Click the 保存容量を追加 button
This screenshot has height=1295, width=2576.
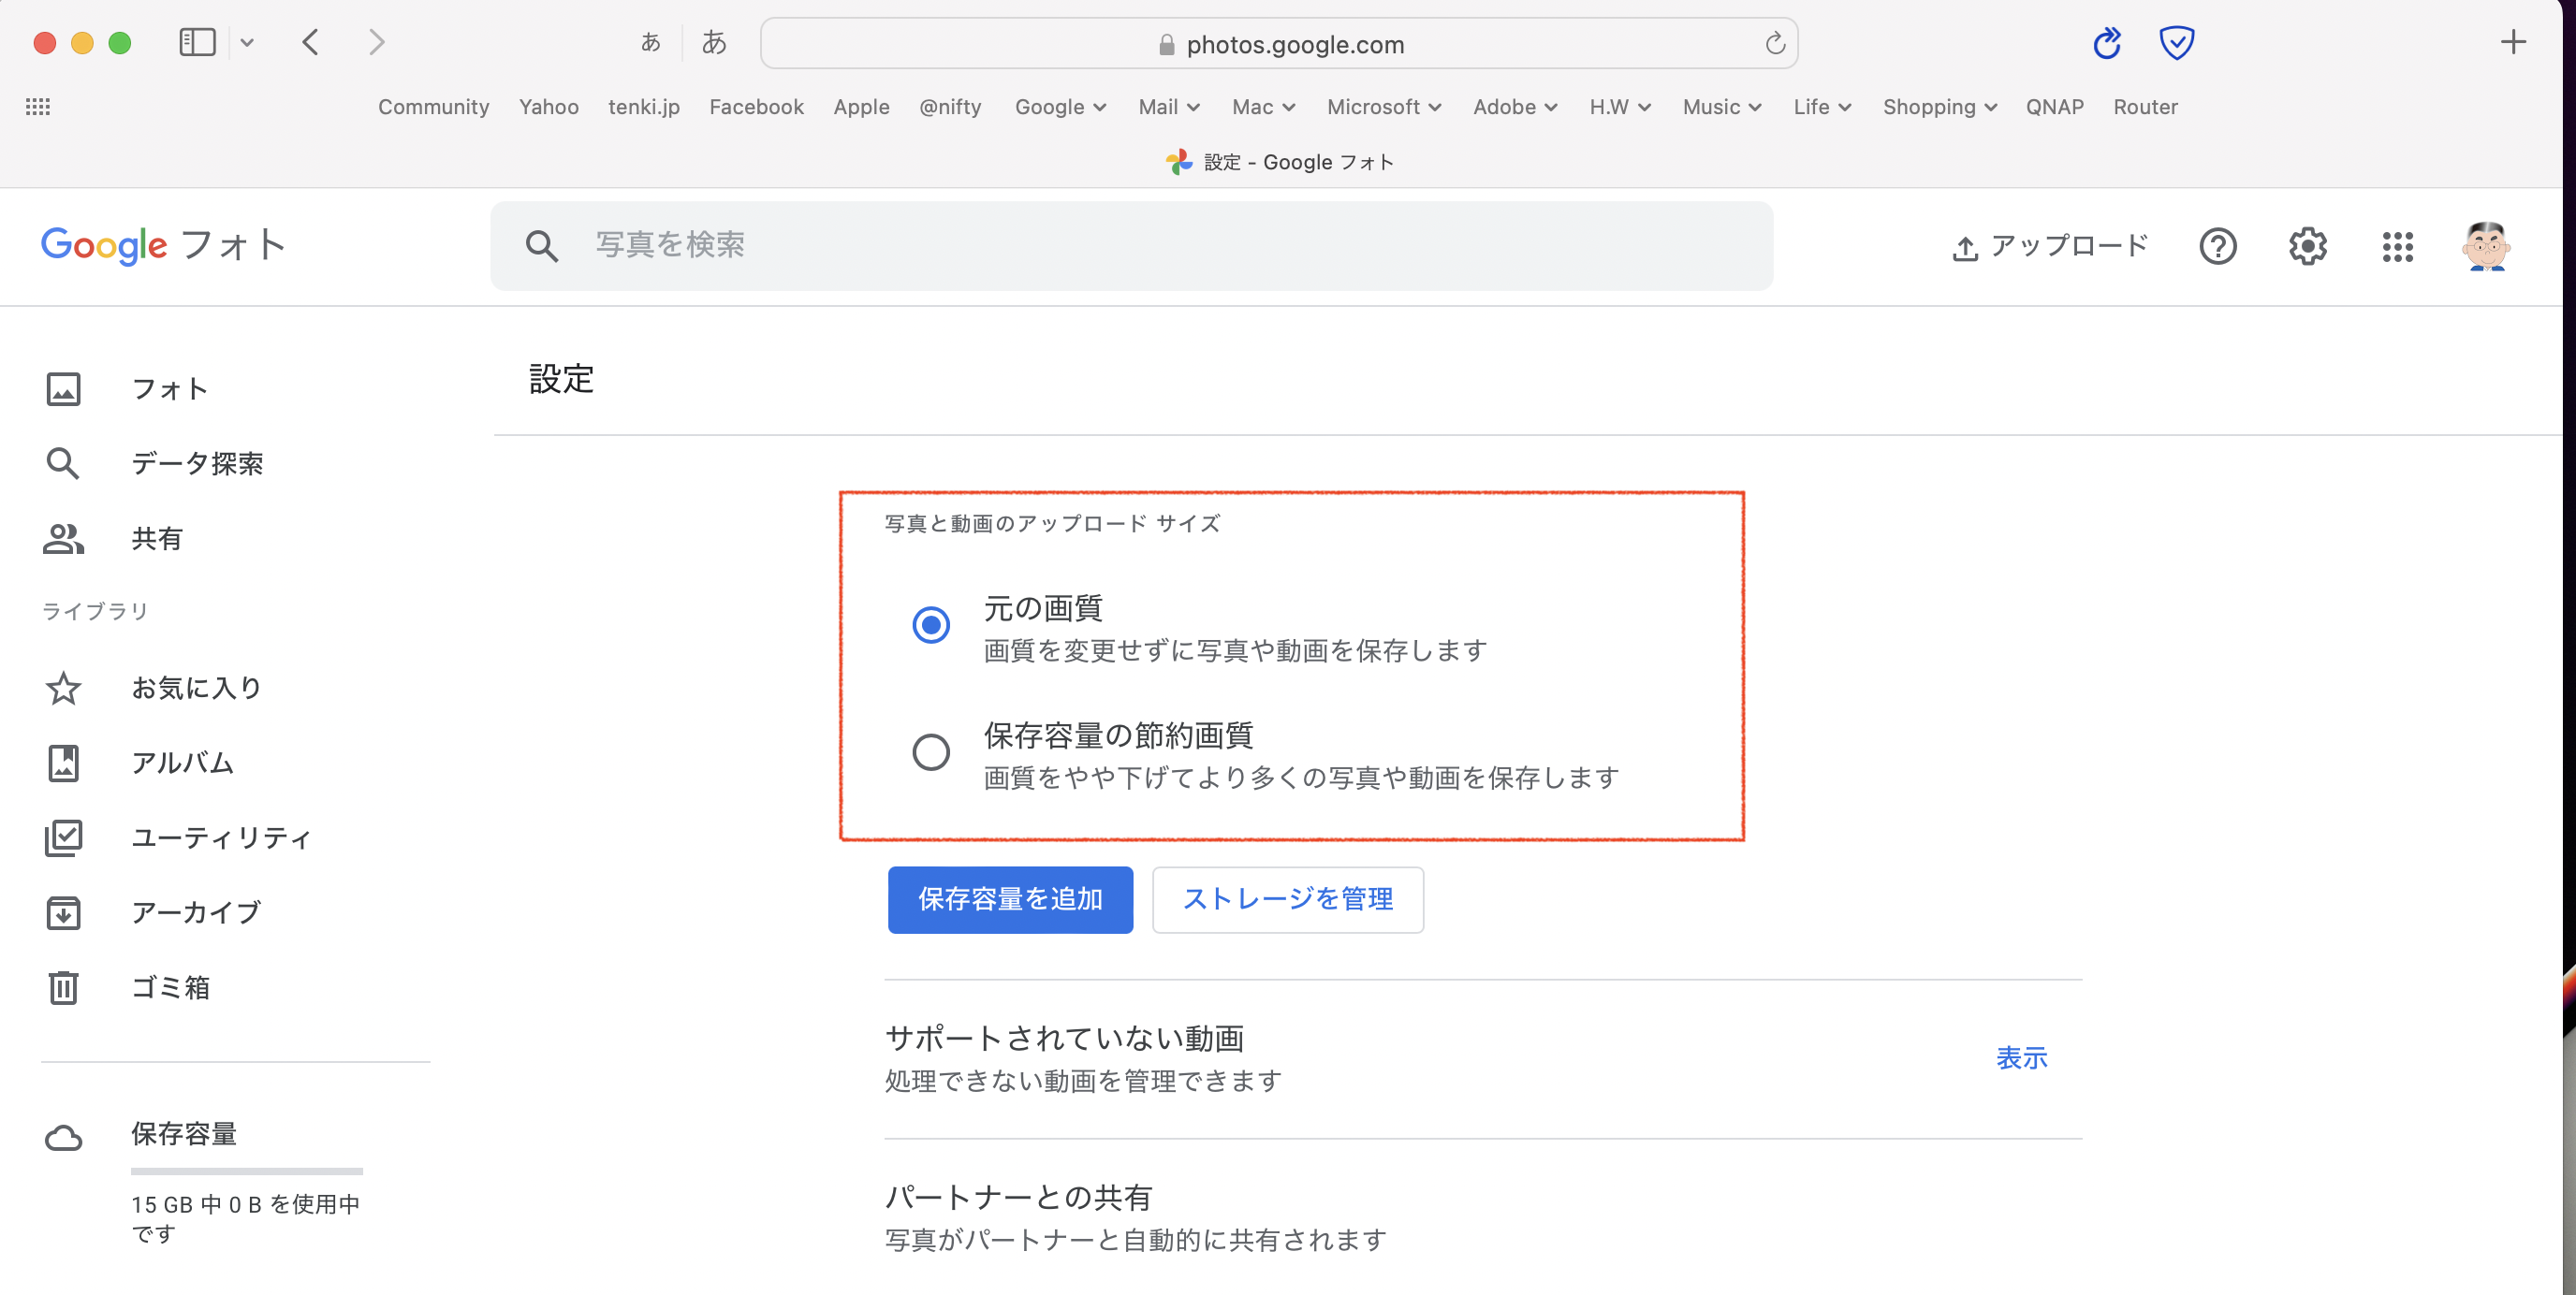pos(1010,899)
